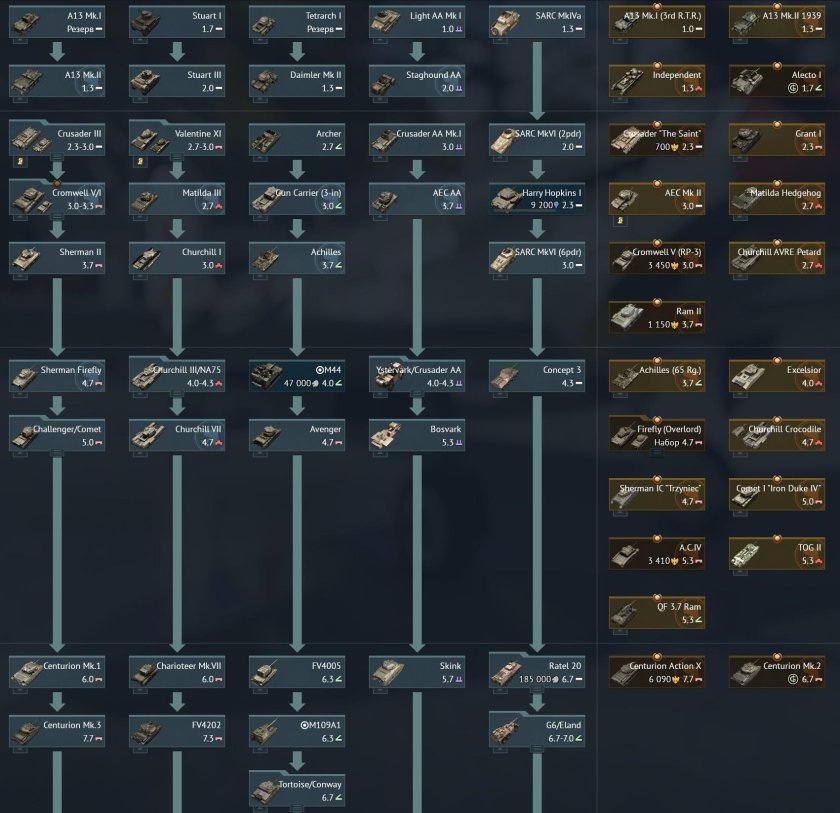Expand the Tortoise/Conway group
The height and width of the screenshot is (813, 840).
297,790
